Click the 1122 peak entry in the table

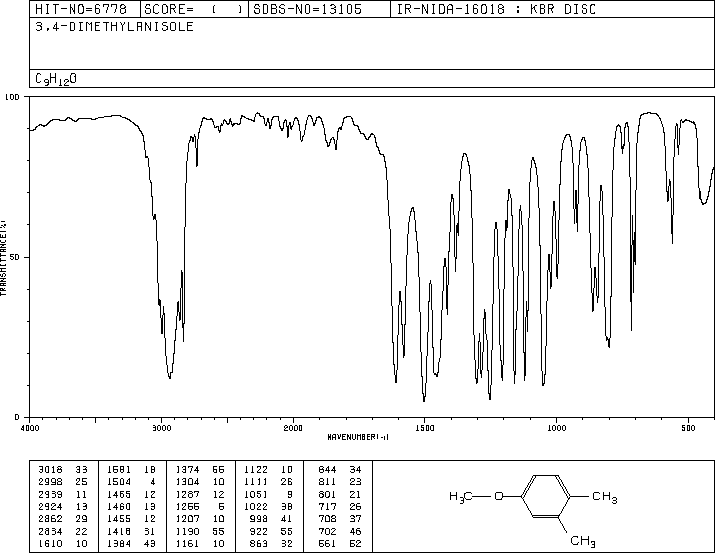[x=269, y=470]
